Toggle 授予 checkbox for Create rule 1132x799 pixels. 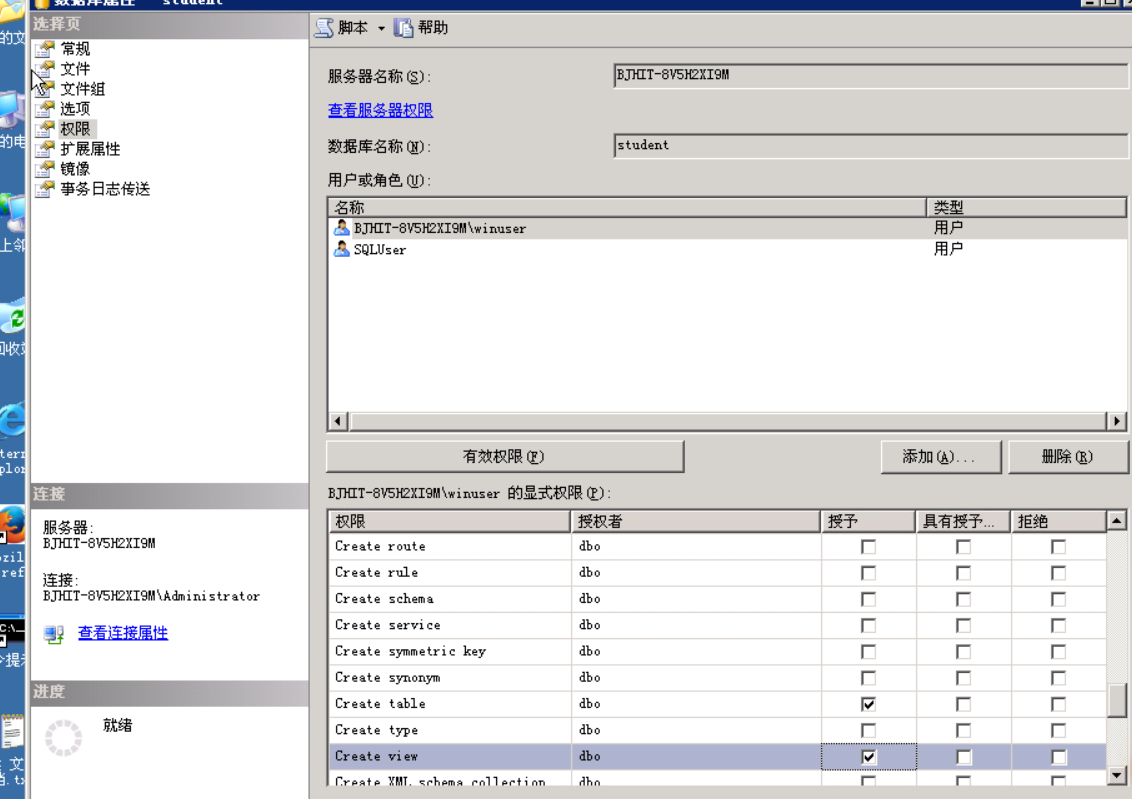point(868,573)
